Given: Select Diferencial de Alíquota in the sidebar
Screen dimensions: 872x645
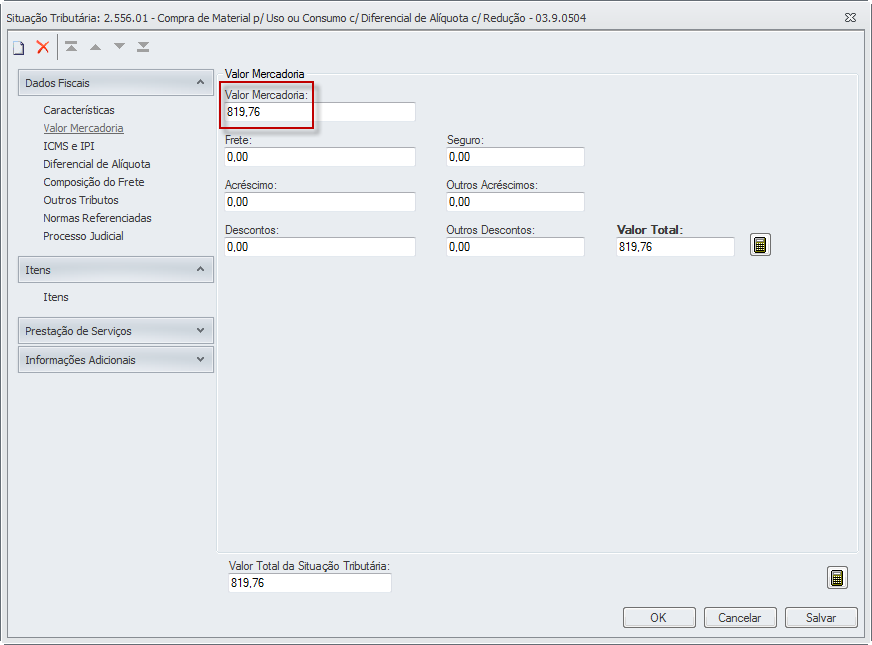Looking at the screenshot, I should 97,164.
